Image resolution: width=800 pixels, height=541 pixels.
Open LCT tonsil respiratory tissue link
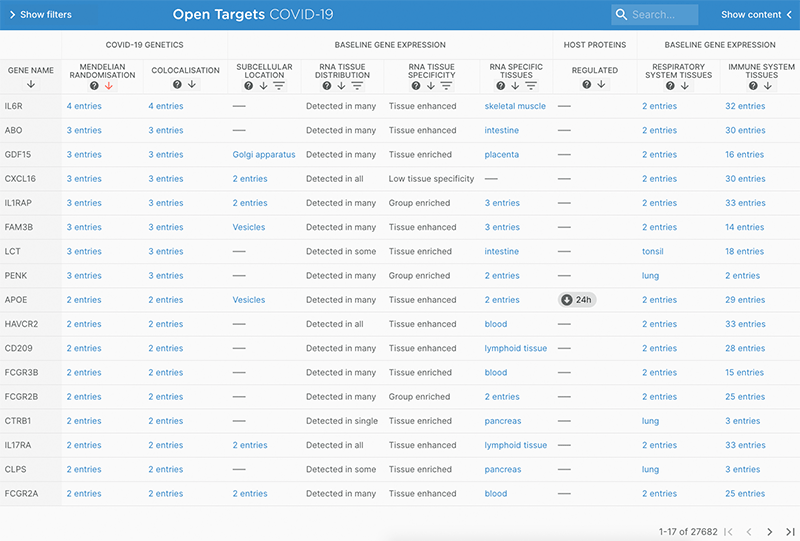point(653,251)
